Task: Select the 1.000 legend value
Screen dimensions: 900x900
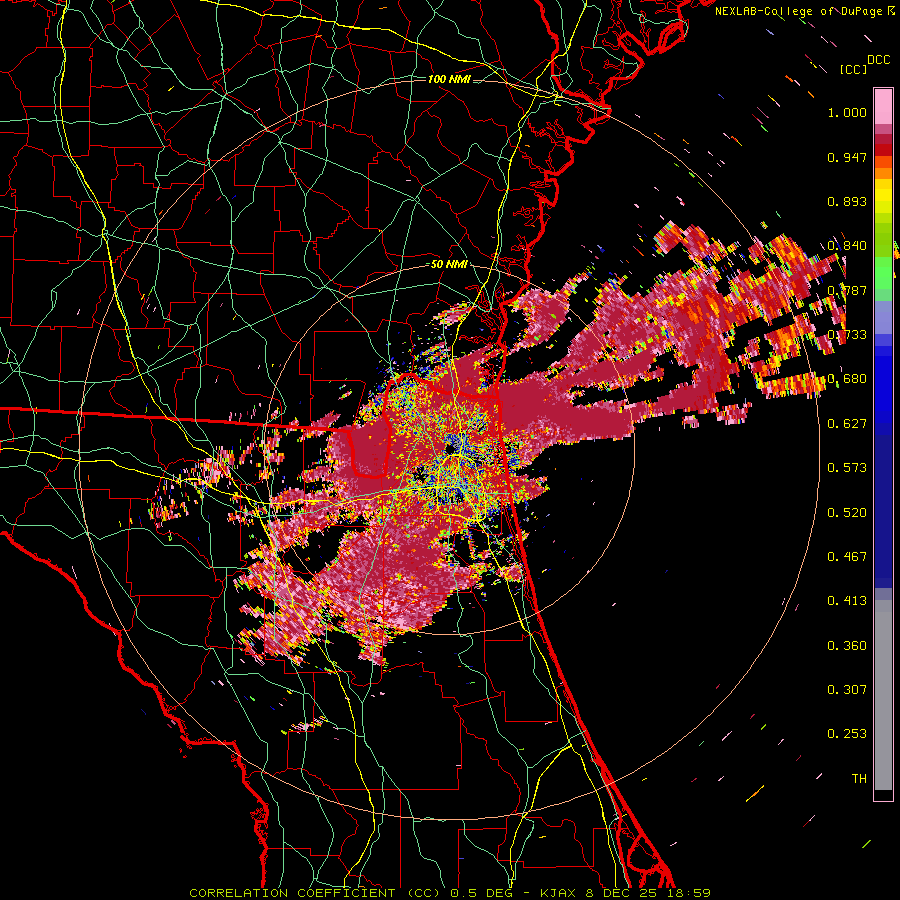Action: [847, 112]
